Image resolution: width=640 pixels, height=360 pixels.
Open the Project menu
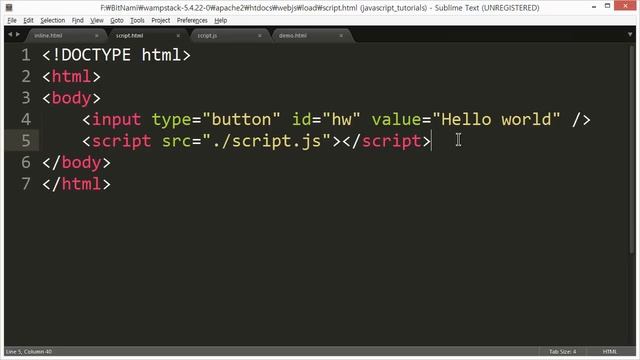160,20
